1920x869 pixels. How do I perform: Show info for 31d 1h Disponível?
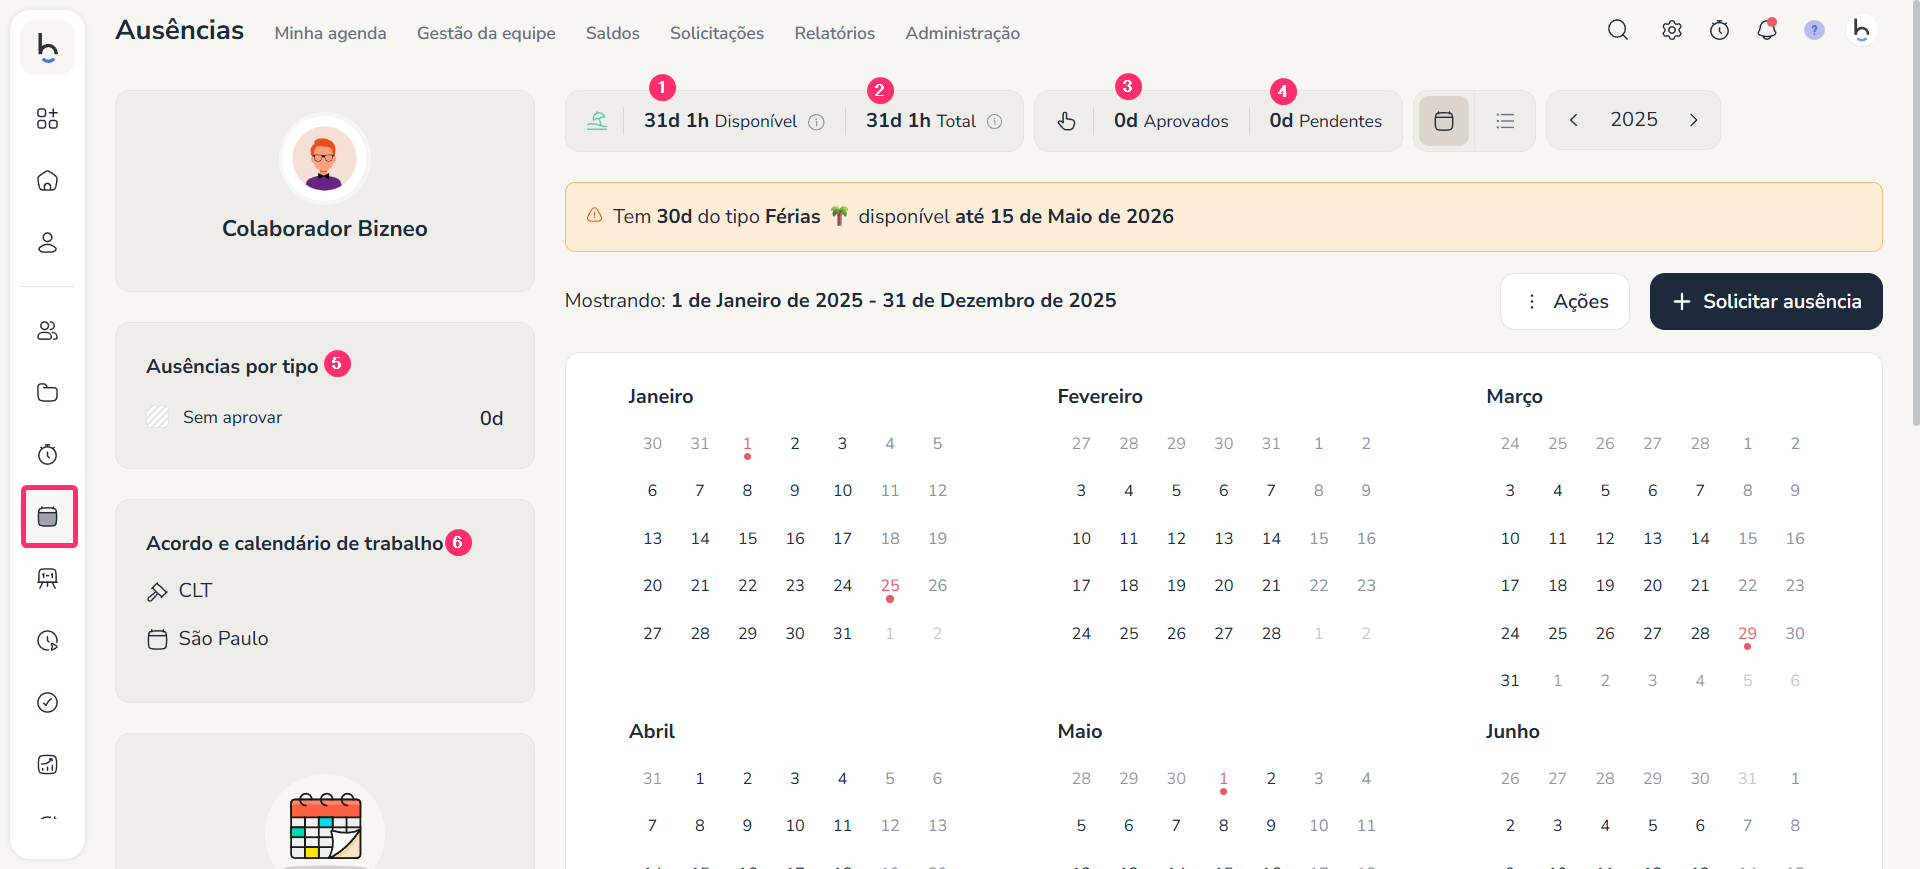[x=816, y=122]
